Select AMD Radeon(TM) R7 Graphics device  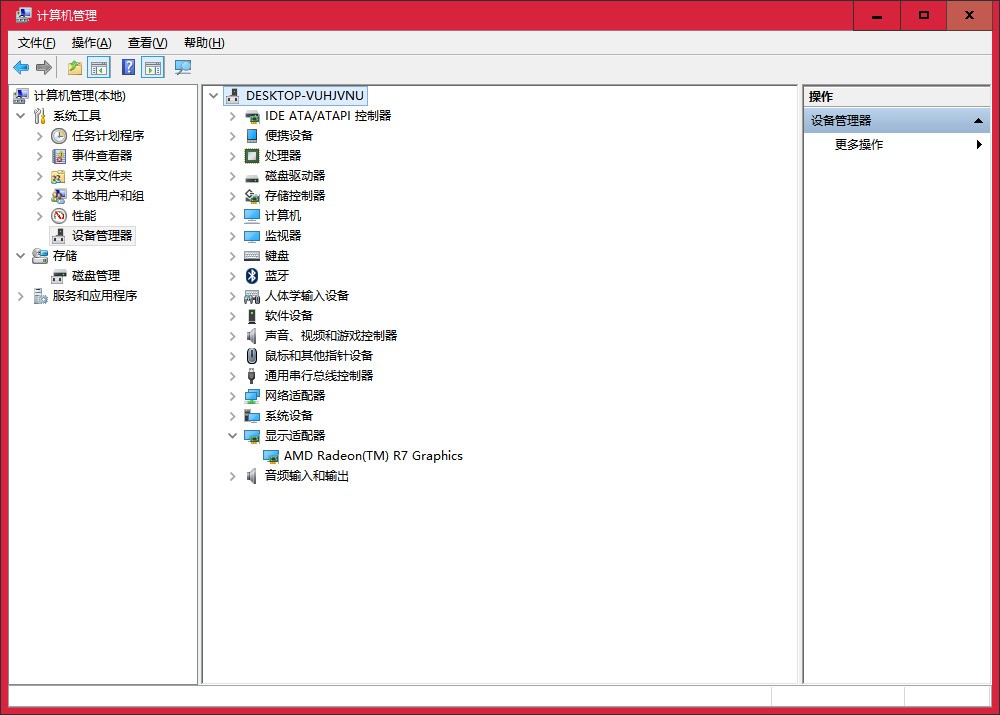pyautogui.click(x=373, y=456)
